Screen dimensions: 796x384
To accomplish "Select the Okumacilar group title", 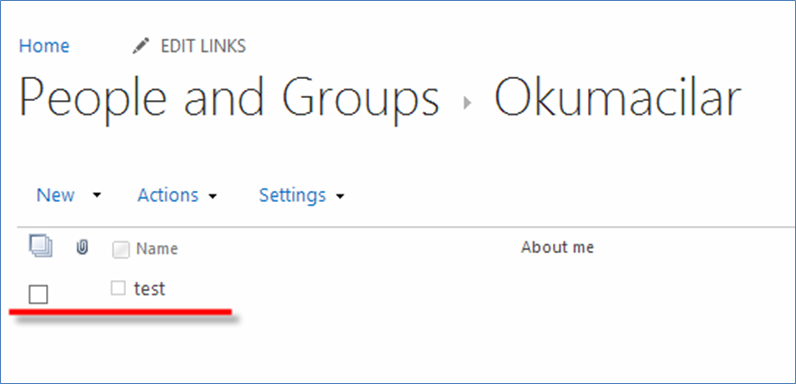I will point(617,97).
